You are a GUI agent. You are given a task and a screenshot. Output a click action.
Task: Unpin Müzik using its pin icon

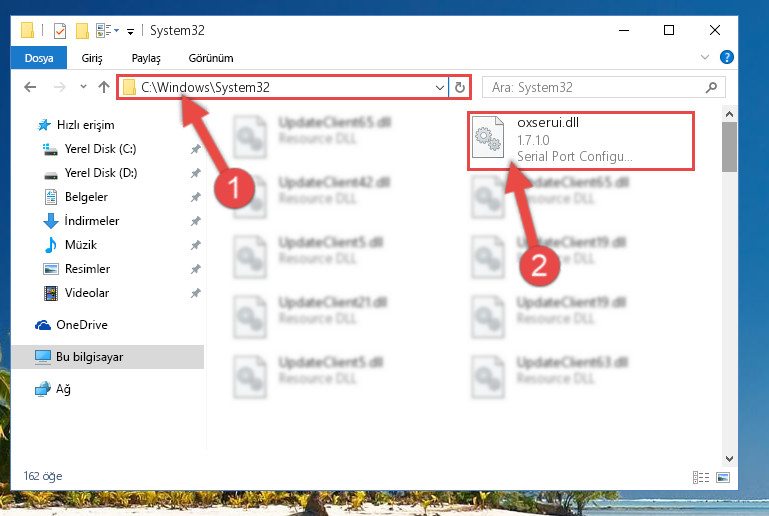(196, 245)
